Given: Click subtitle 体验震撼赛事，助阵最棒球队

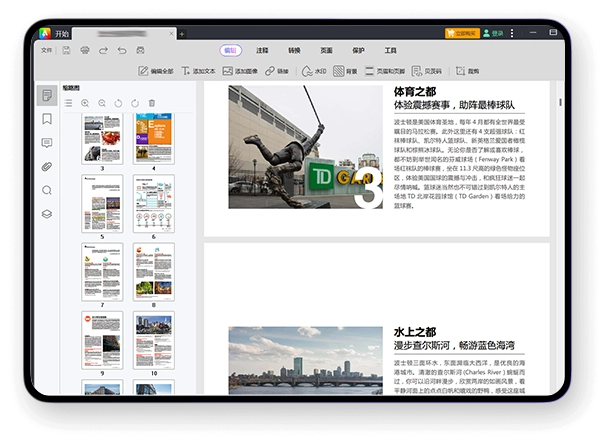Looking at the screenshot, I should (x=454, y=105).
